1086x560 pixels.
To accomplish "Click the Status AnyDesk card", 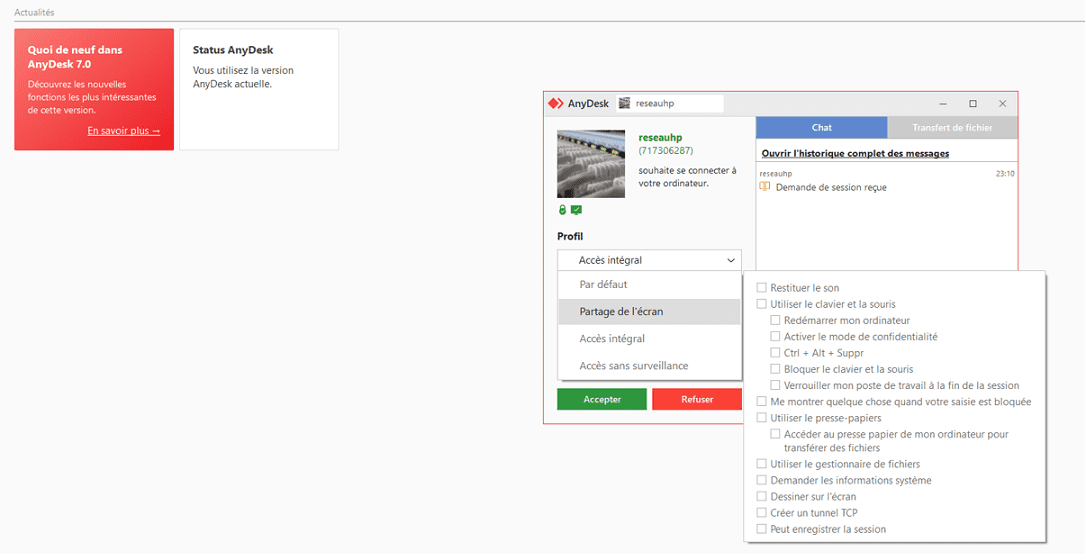I will coord(259,89).
